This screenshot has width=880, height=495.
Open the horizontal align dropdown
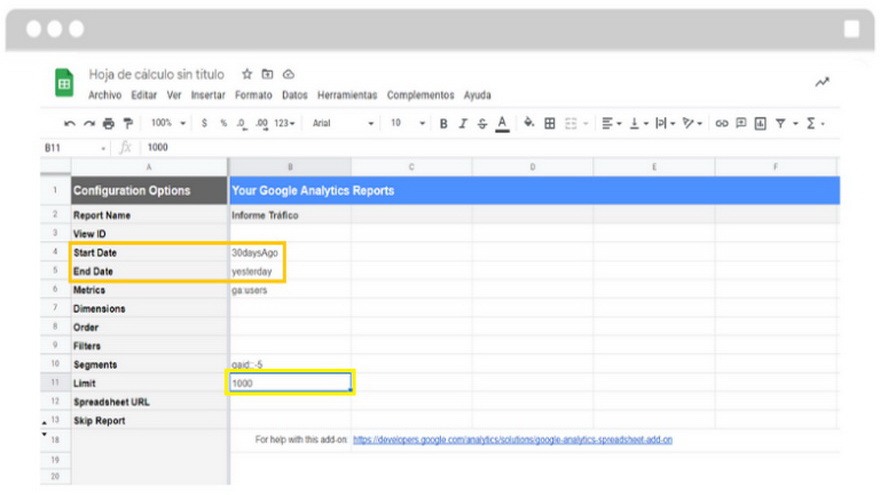tap(612, 123)
